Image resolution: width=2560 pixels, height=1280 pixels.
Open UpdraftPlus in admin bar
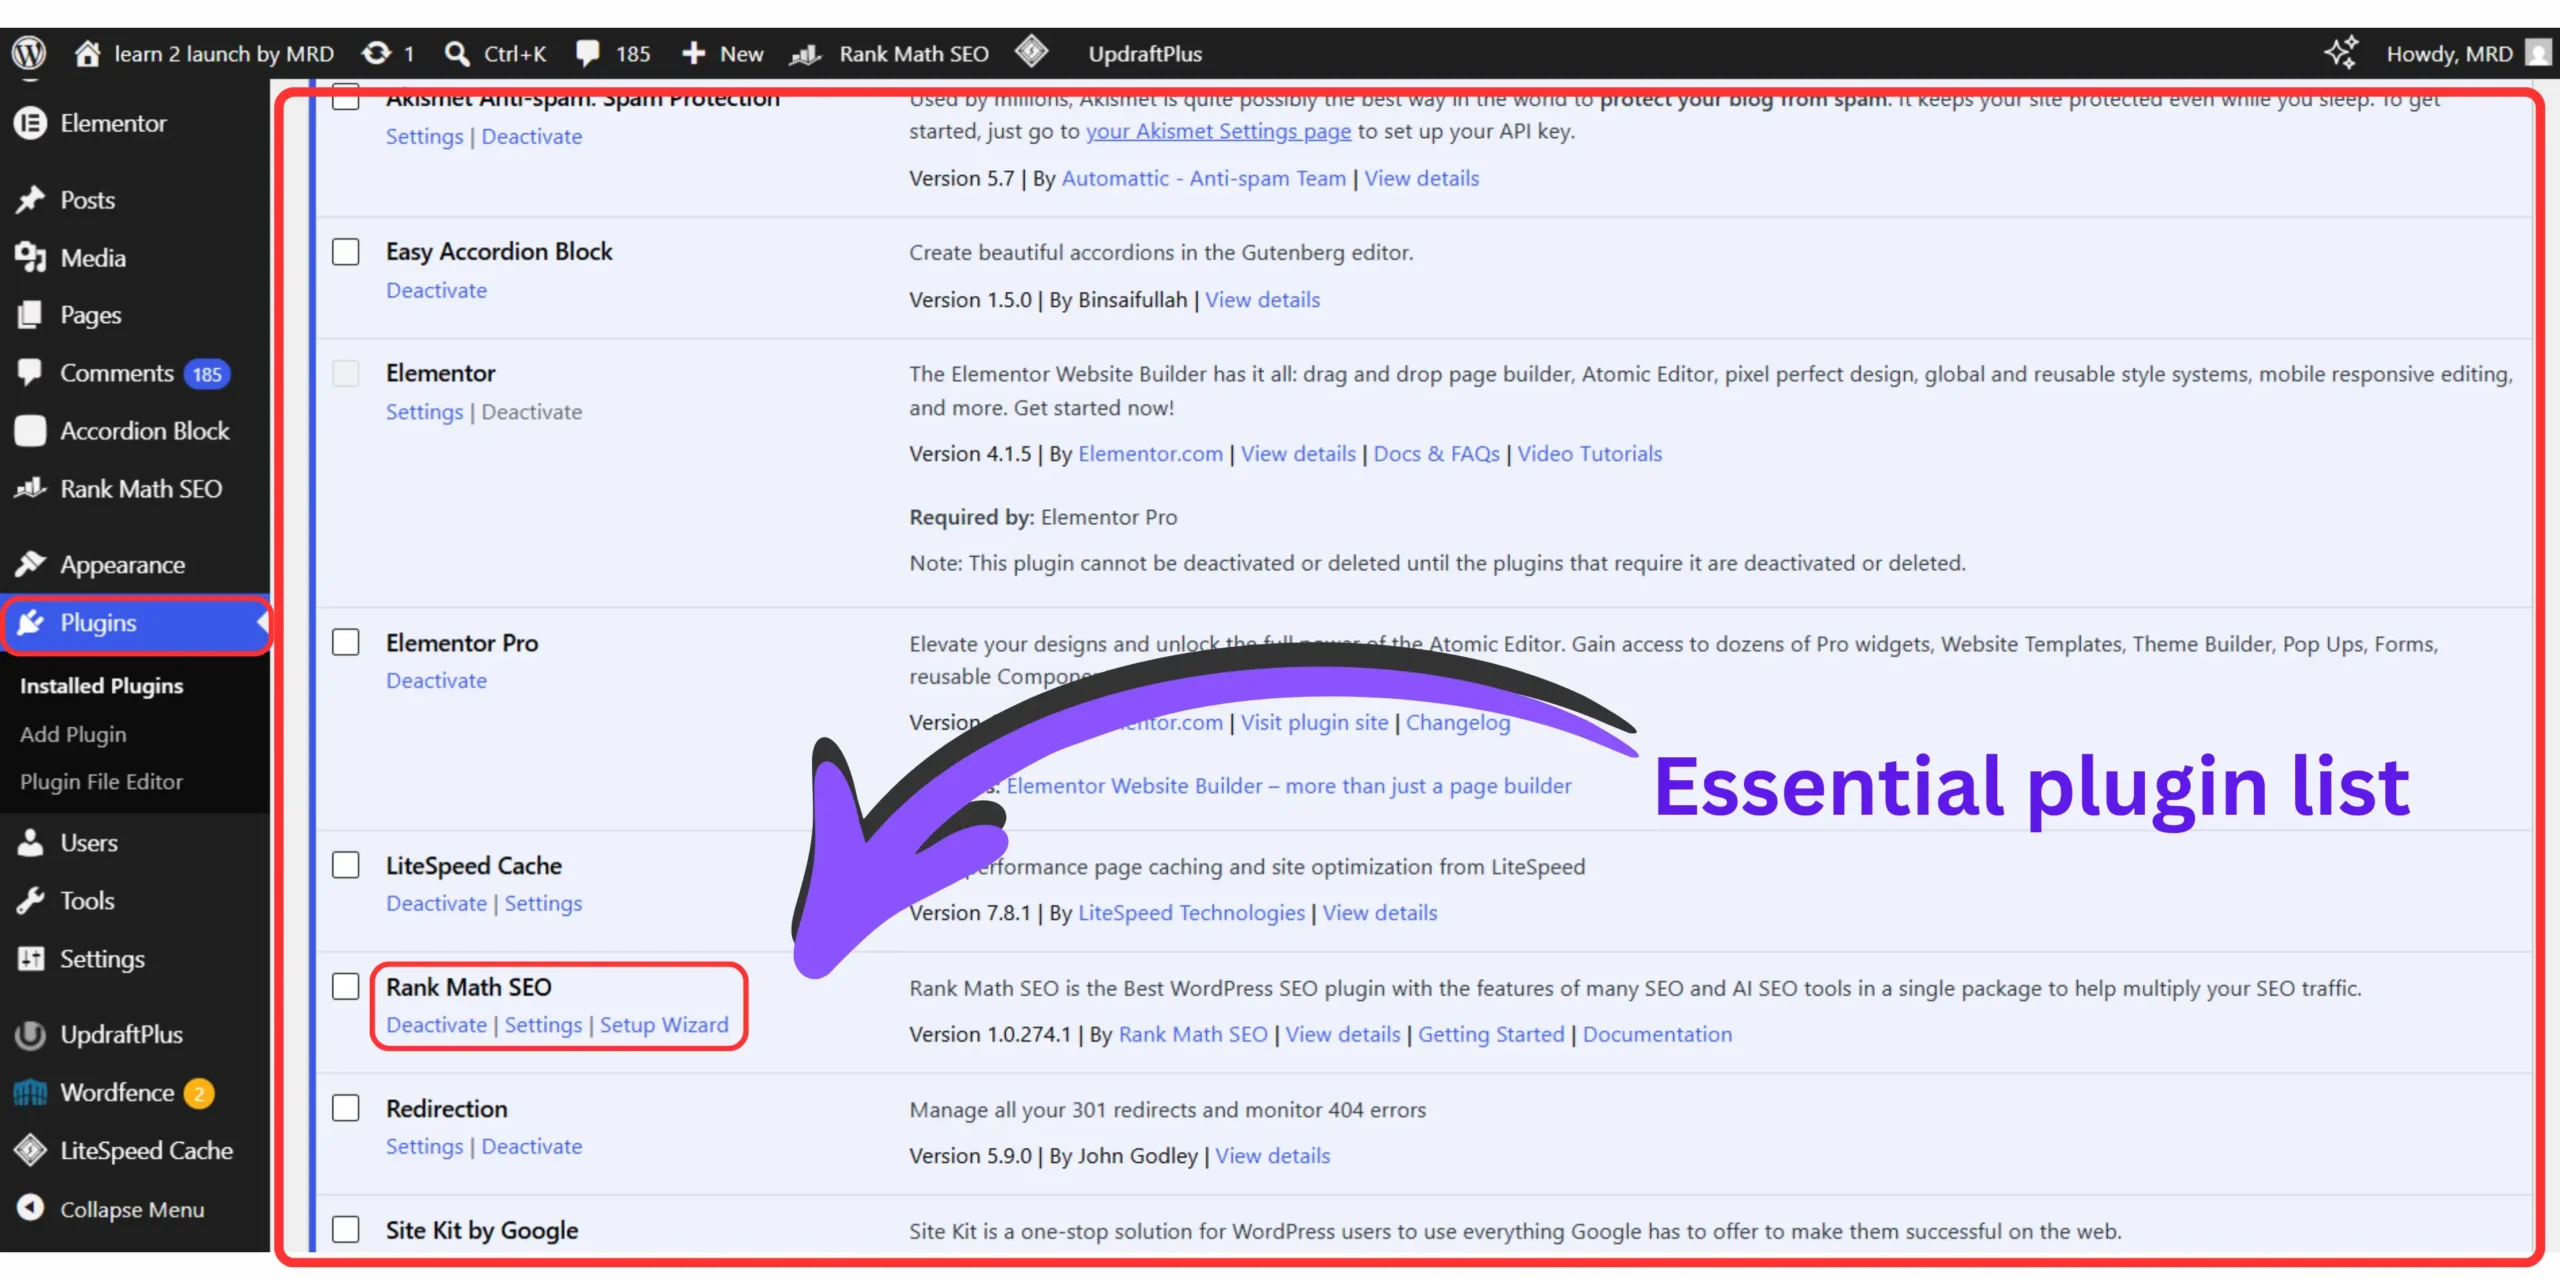tap(1145, 54)
